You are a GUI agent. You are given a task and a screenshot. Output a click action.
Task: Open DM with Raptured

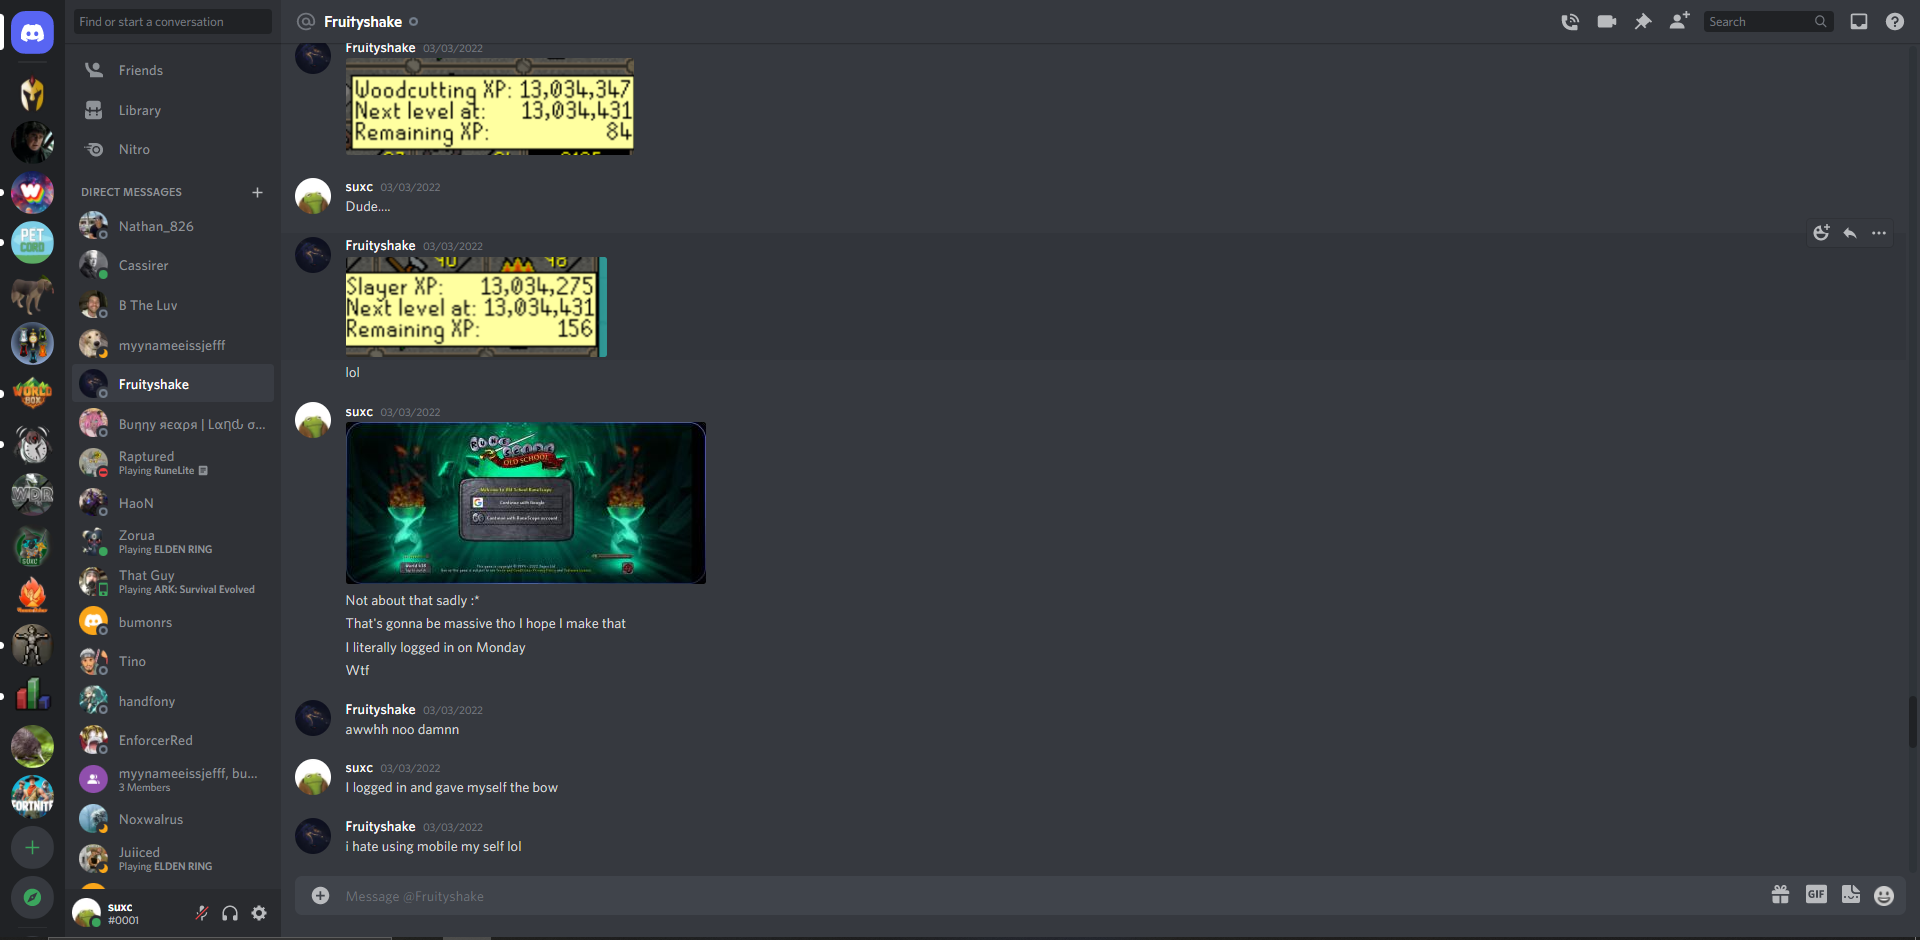click(x=173, y=462)
